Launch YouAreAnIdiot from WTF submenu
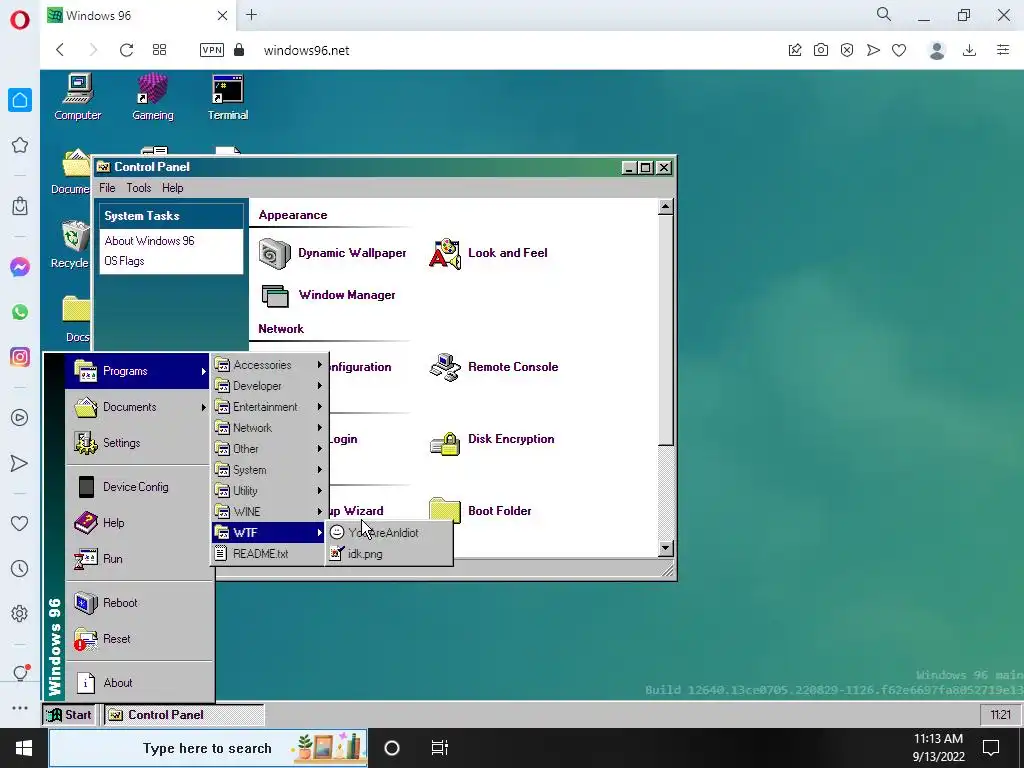This screenshot has height=768, width=1024. coord(389,533)
